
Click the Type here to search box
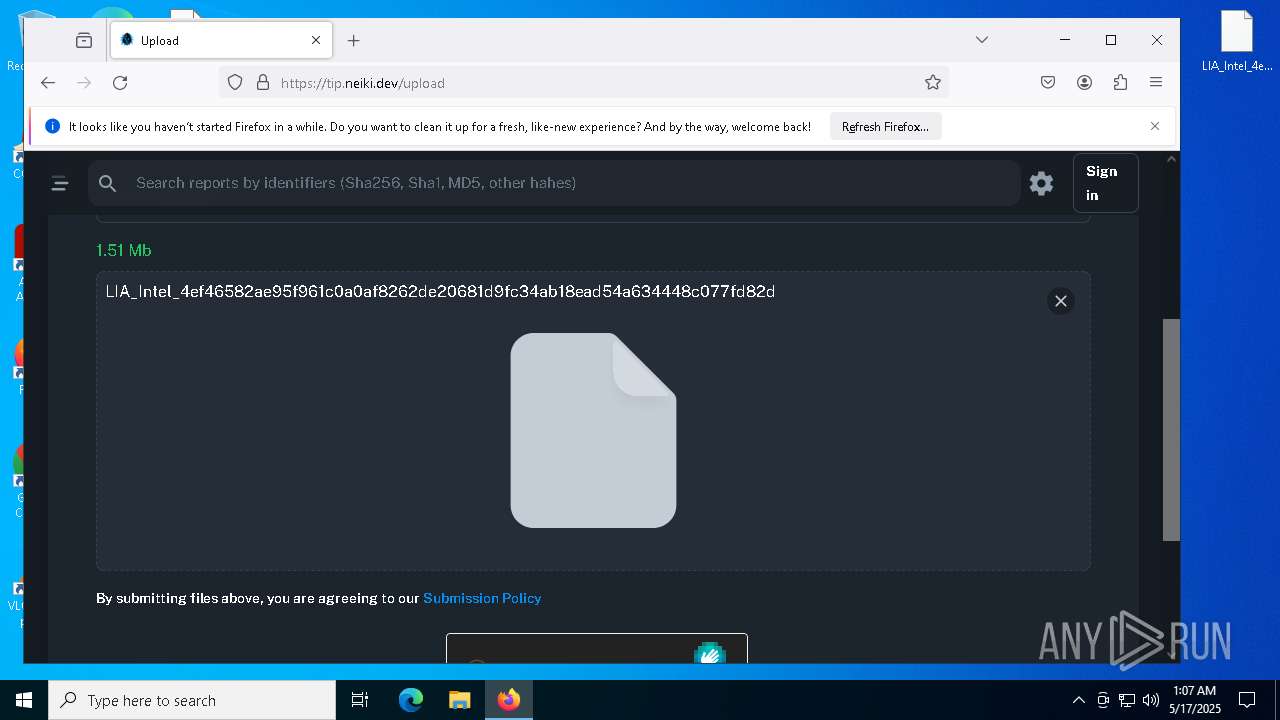tap(192, 700)
